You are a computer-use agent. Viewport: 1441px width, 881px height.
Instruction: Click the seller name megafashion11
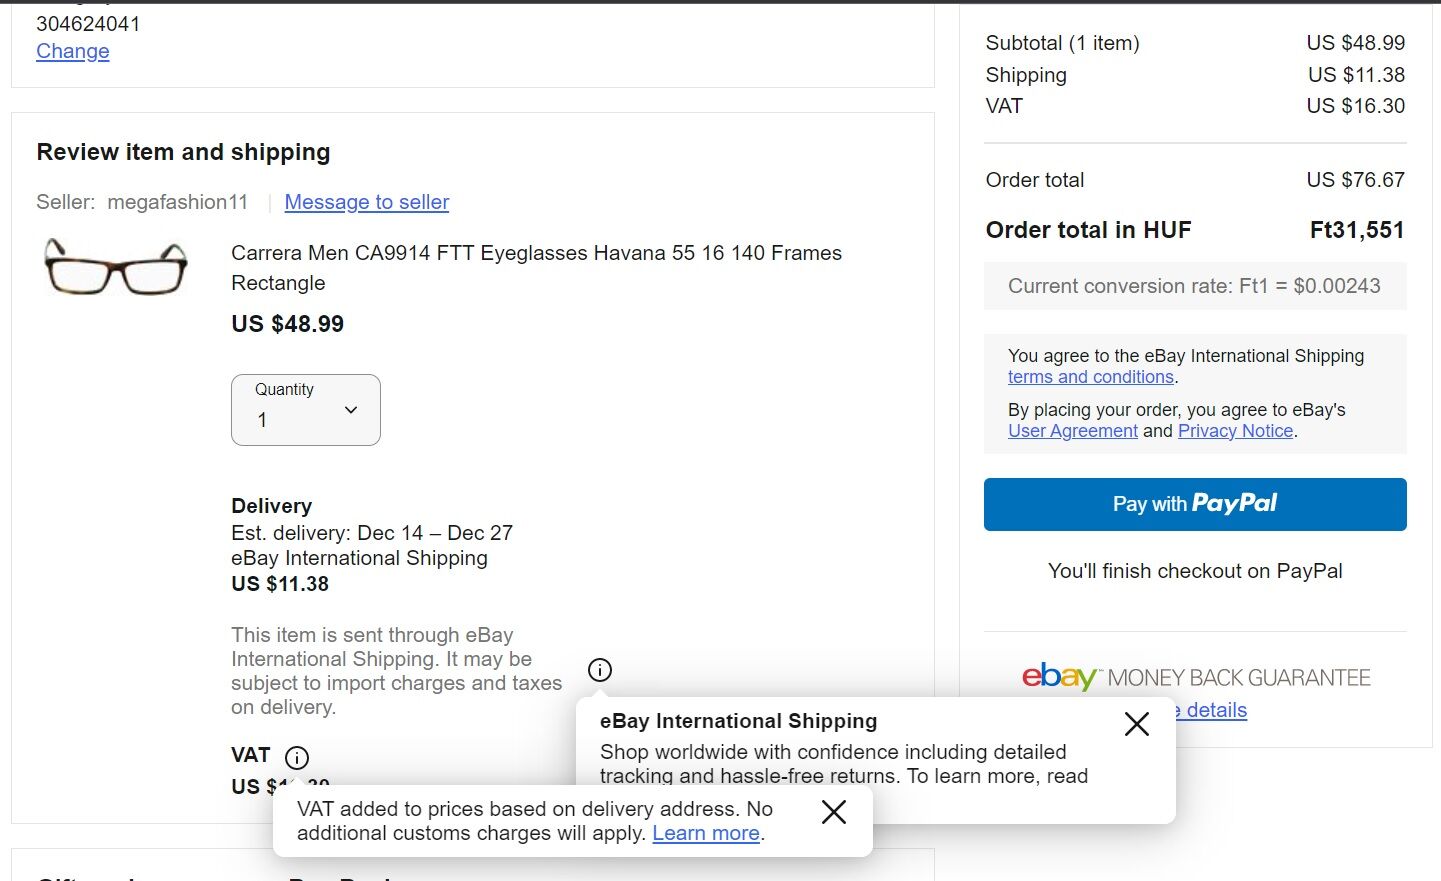(x=178, y=202)
